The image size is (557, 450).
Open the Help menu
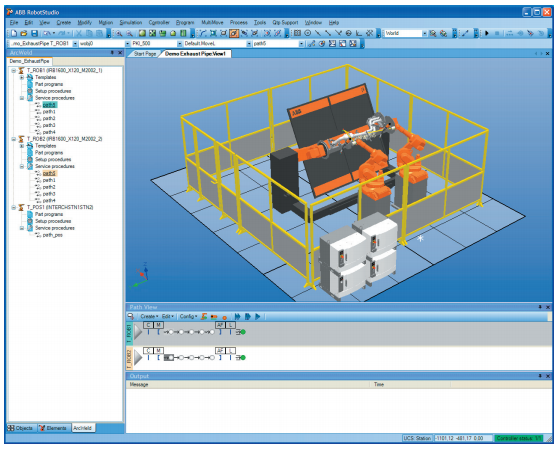(x=334, y=23)
